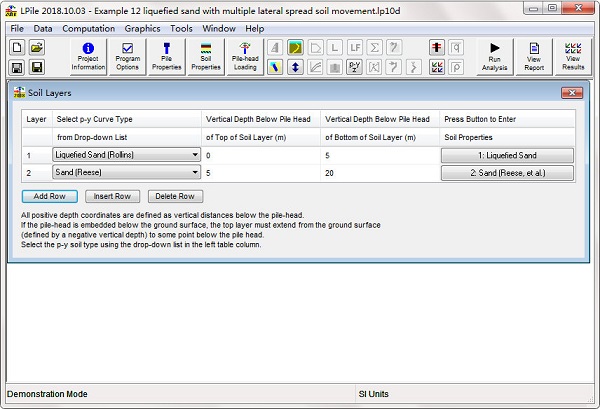
Task: Click SI Units status bar entry
Action: 373,394
